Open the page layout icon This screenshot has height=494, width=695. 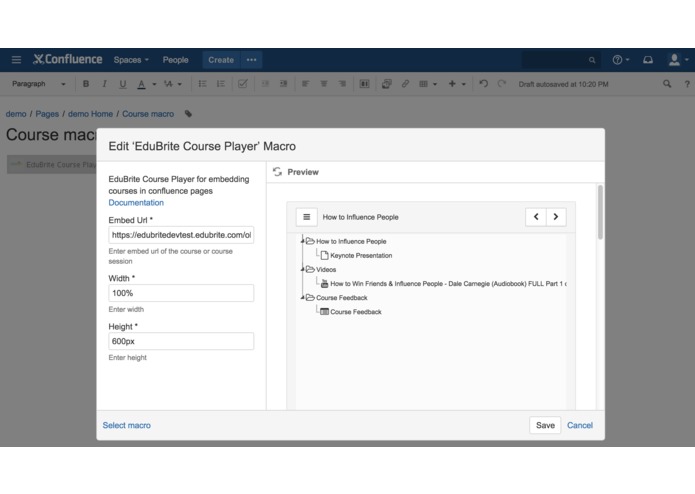click(364, 84)
